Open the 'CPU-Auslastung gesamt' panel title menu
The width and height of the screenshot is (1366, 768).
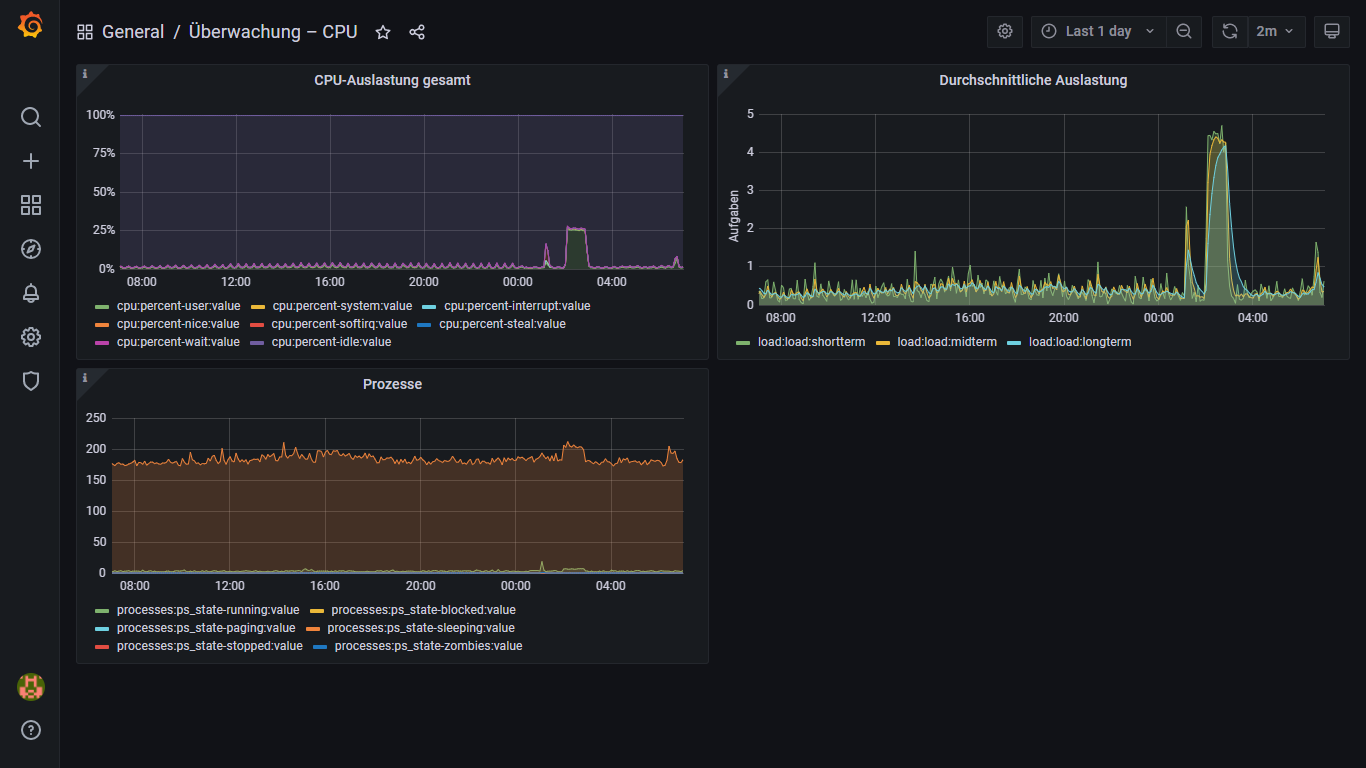[392, 80]
